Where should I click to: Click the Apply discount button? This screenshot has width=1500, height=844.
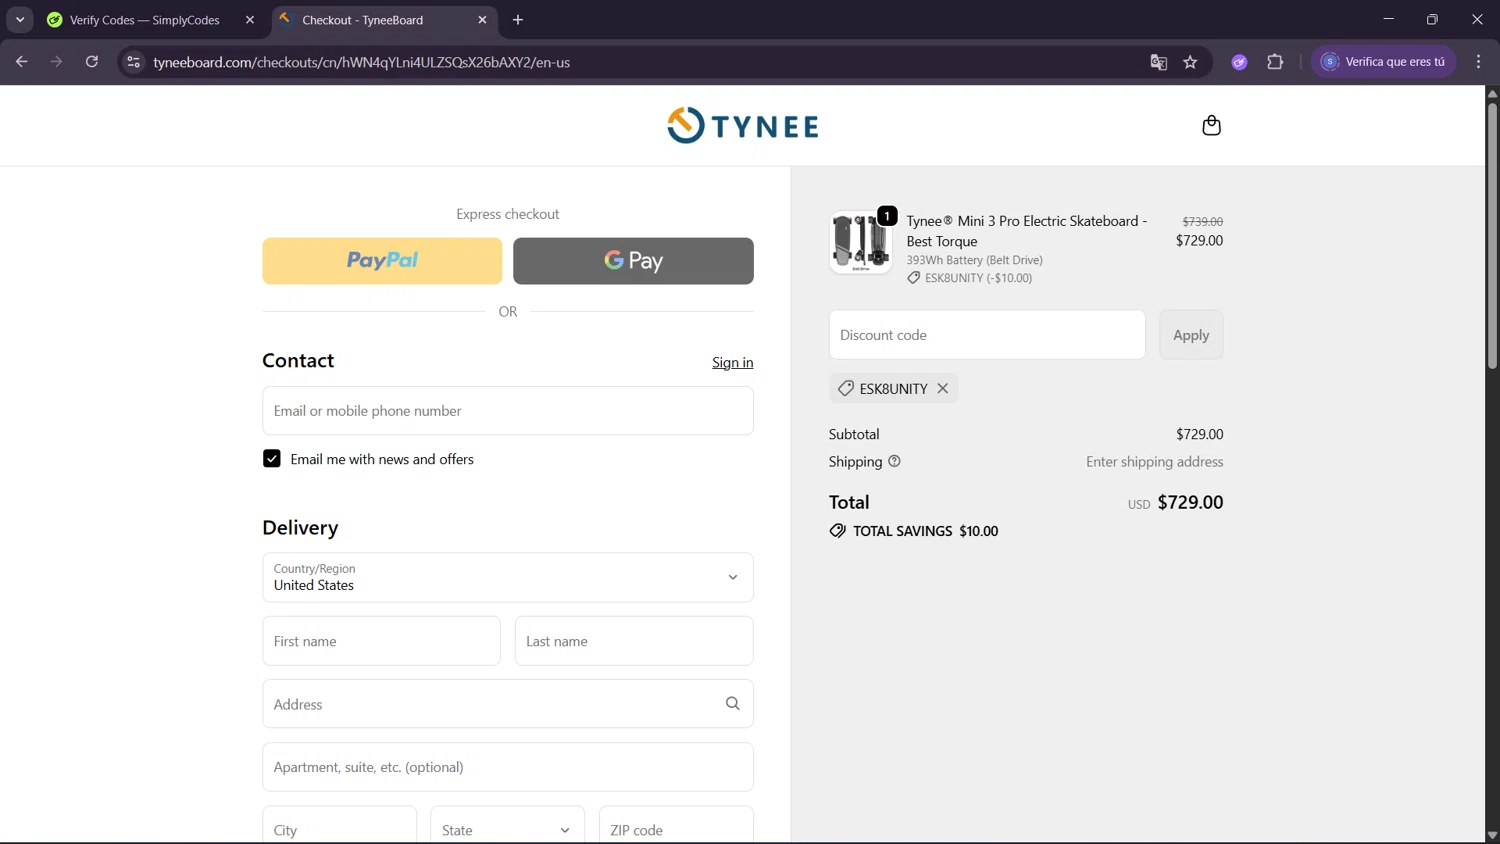[x=1191, y=335]
